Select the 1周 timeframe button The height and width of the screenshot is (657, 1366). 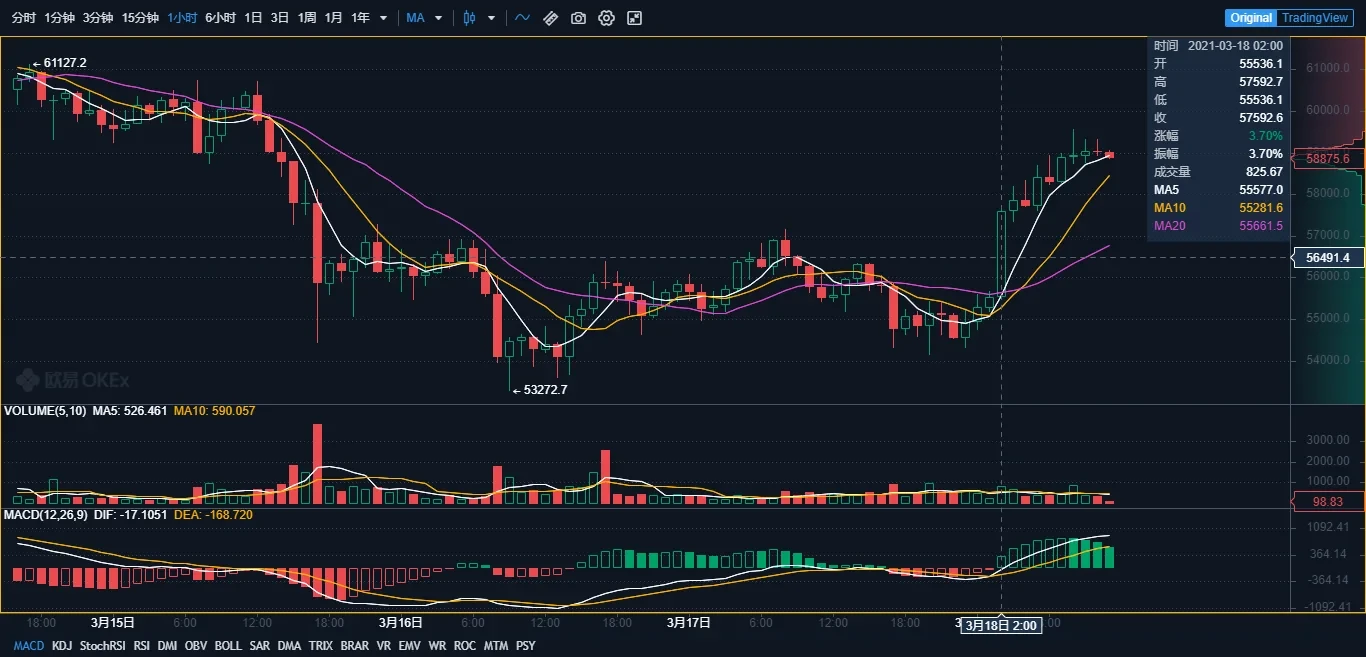point(307,18)
